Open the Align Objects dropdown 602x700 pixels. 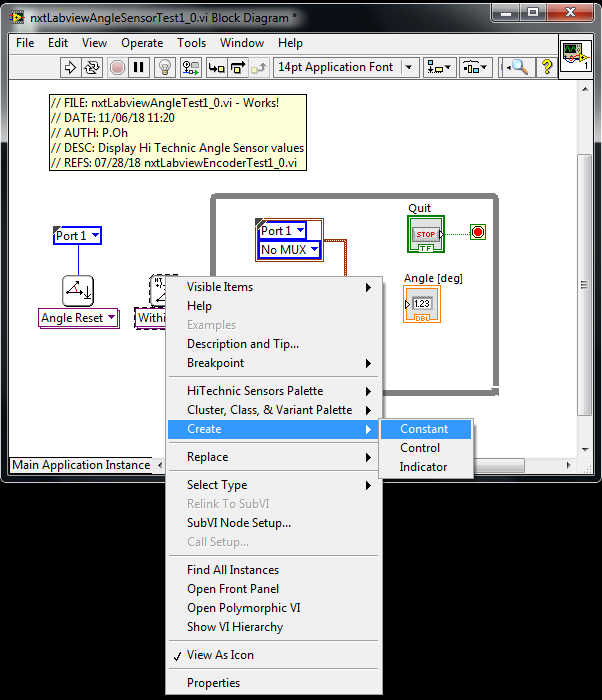tap(439, 67)
